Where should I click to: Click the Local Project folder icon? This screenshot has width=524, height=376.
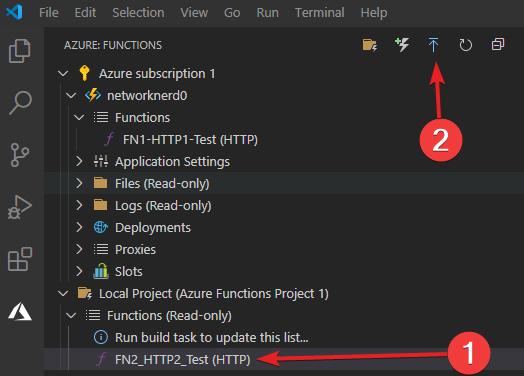[85, 293]
